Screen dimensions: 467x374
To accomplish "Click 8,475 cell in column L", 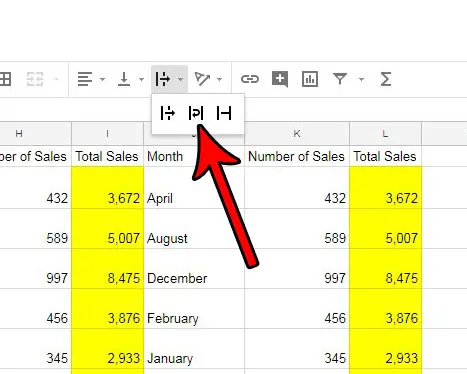I will pos(385,269).
